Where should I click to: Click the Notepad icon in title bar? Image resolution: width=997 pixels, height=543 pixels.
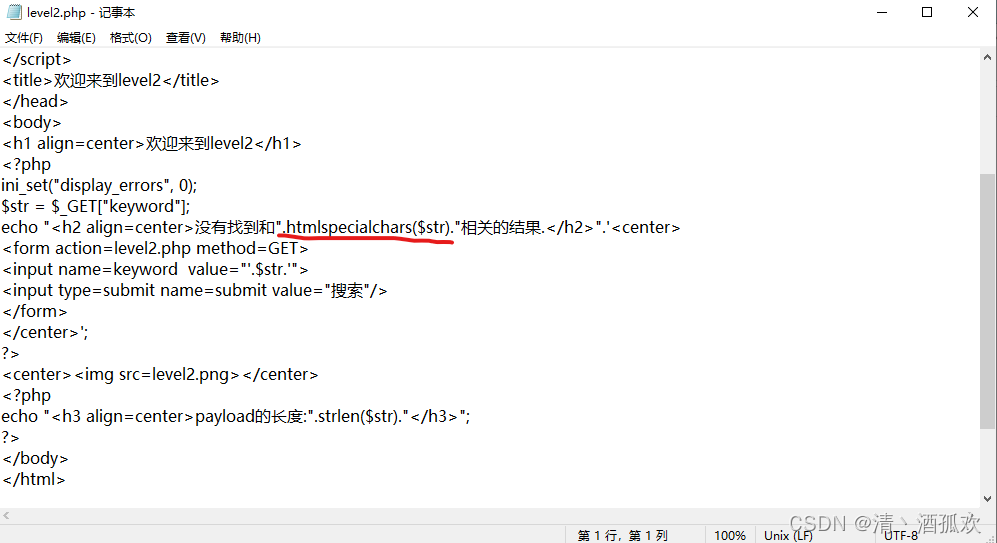click(14, 12)
